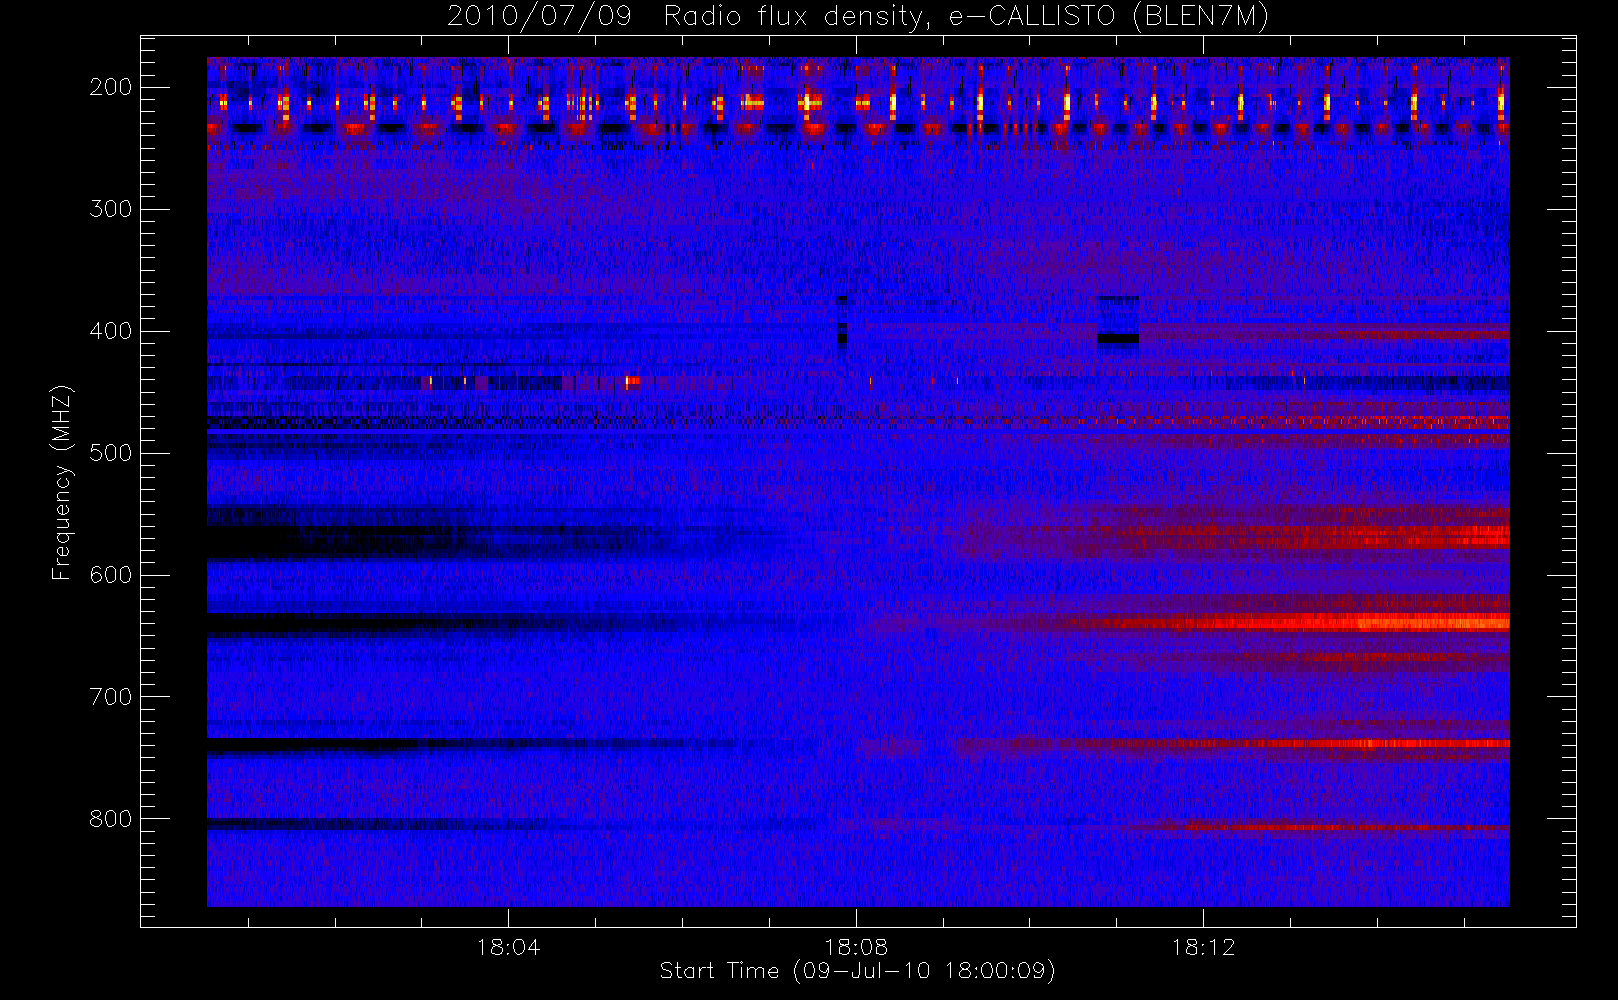
Task: Click the 700 frequency tick label
Action: pos(110,697)
